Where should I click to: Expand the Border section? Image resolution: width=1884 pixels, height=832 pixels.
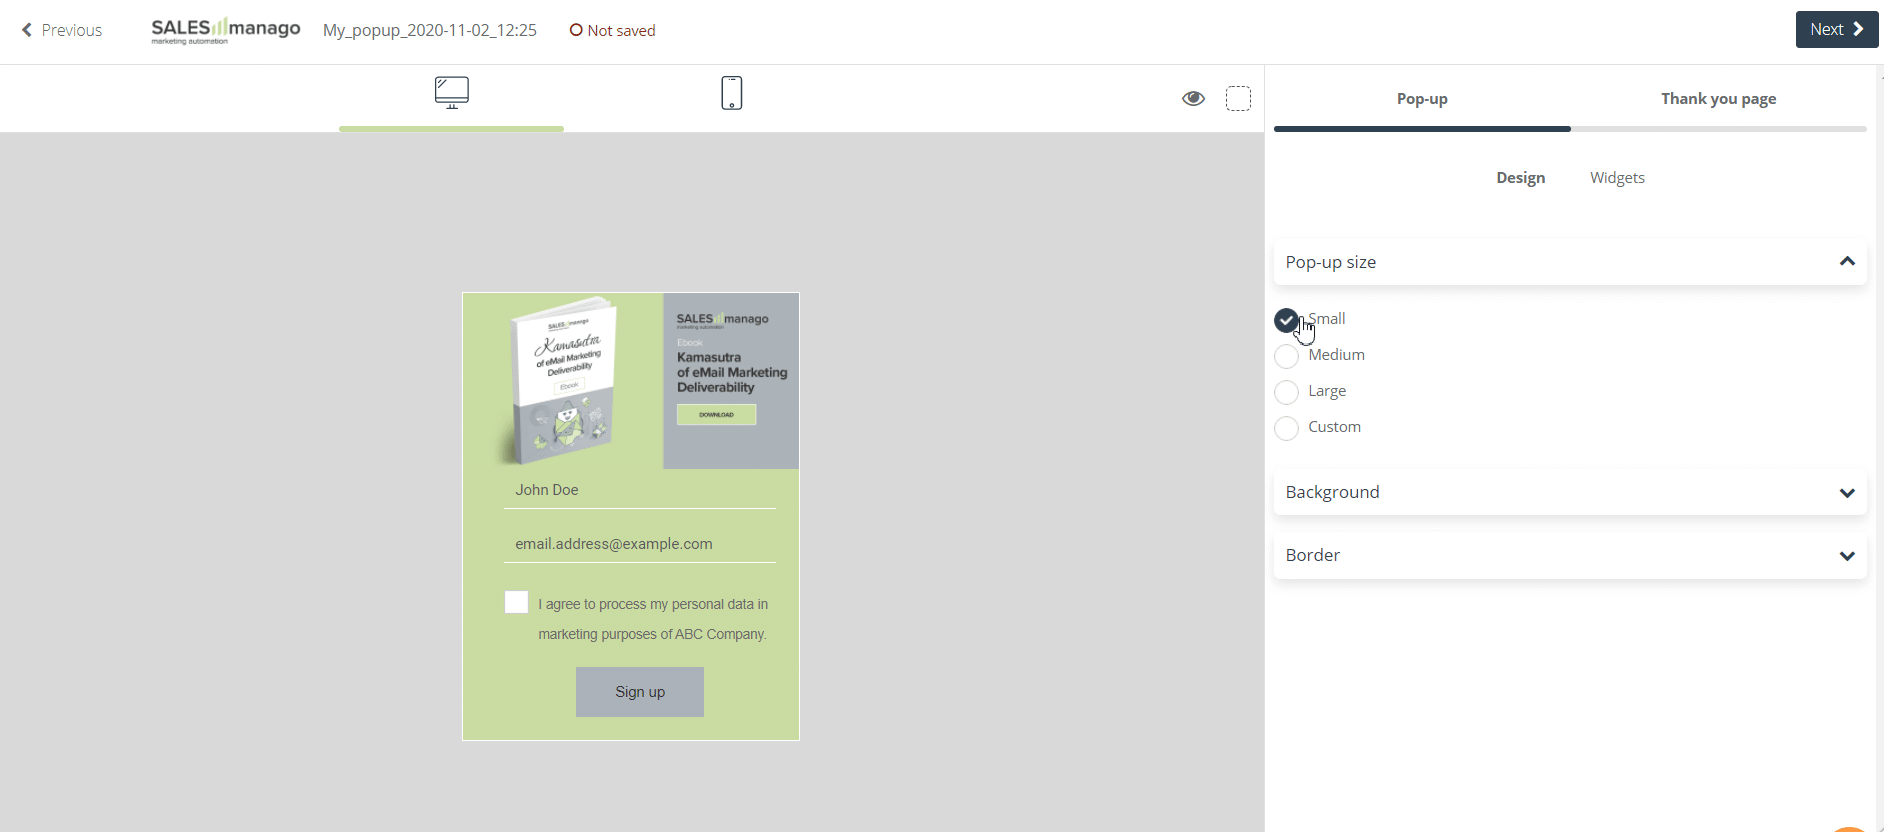(x=1570, y=555)
